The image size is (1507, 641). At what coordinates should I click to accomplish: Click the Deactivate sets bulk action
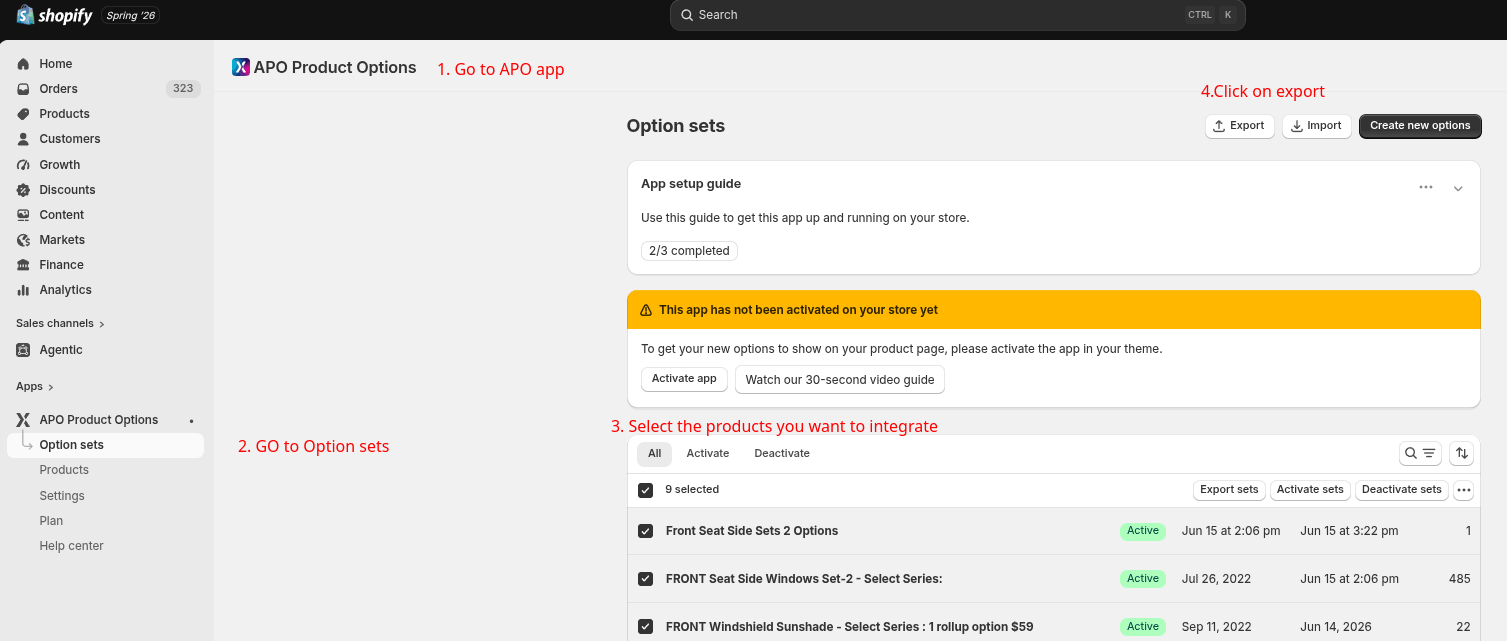point(1402,490)
